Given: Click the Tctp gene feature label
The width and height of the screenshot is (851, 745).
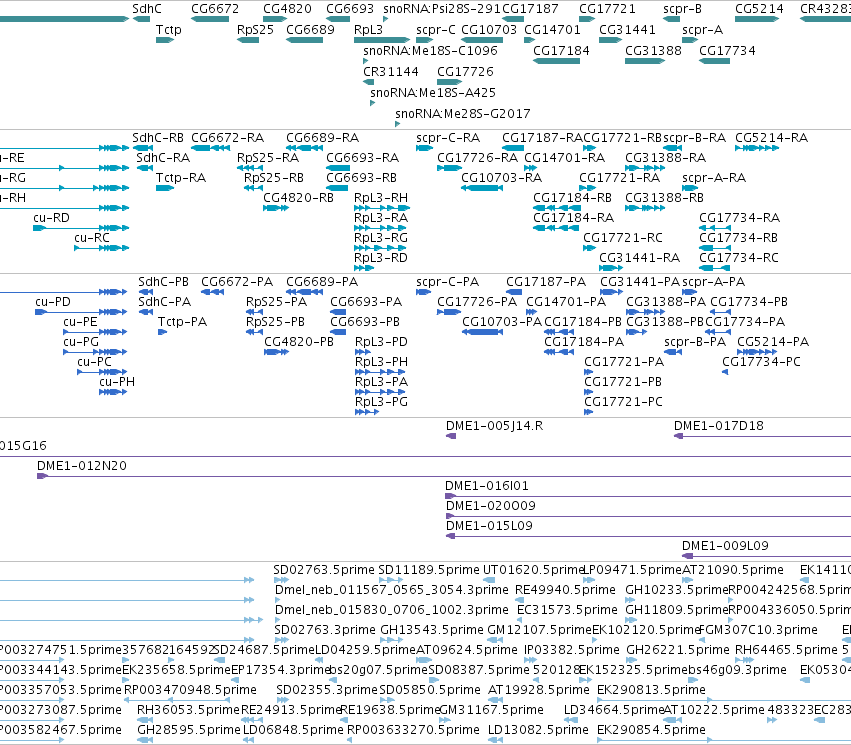Looking at the screenshot, I should [169, 30].
